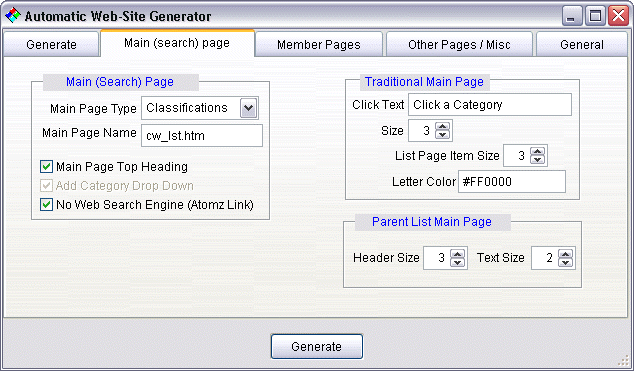Decrease the Header Size value

click(x=458, y=262)
